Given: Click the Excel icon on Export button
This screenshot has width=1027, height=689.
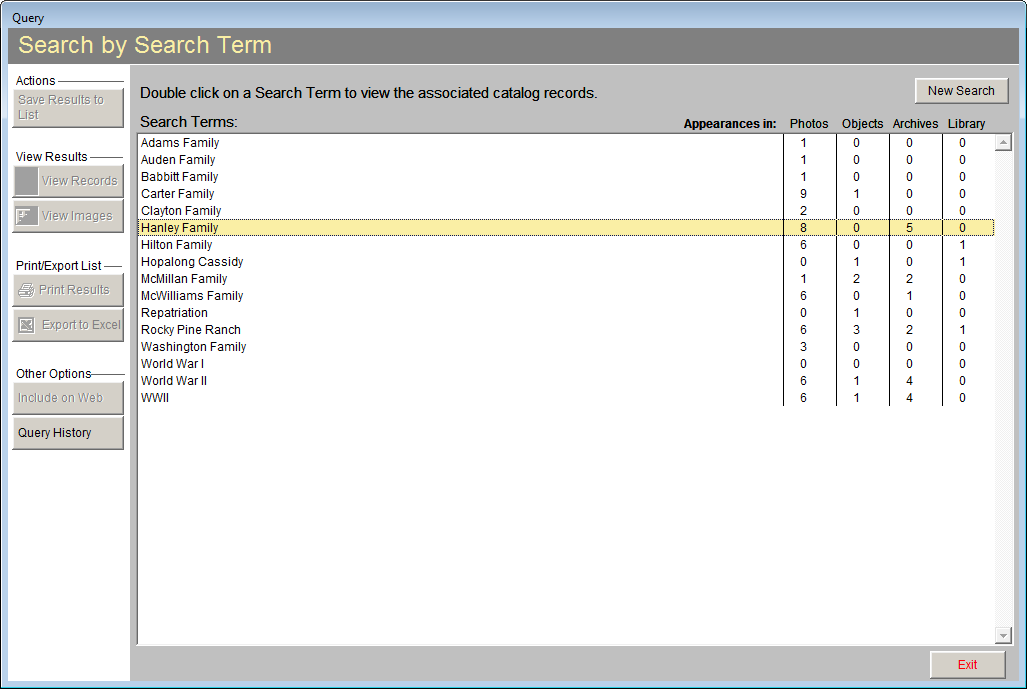Looking at the screenshot, I should (26, 325).
